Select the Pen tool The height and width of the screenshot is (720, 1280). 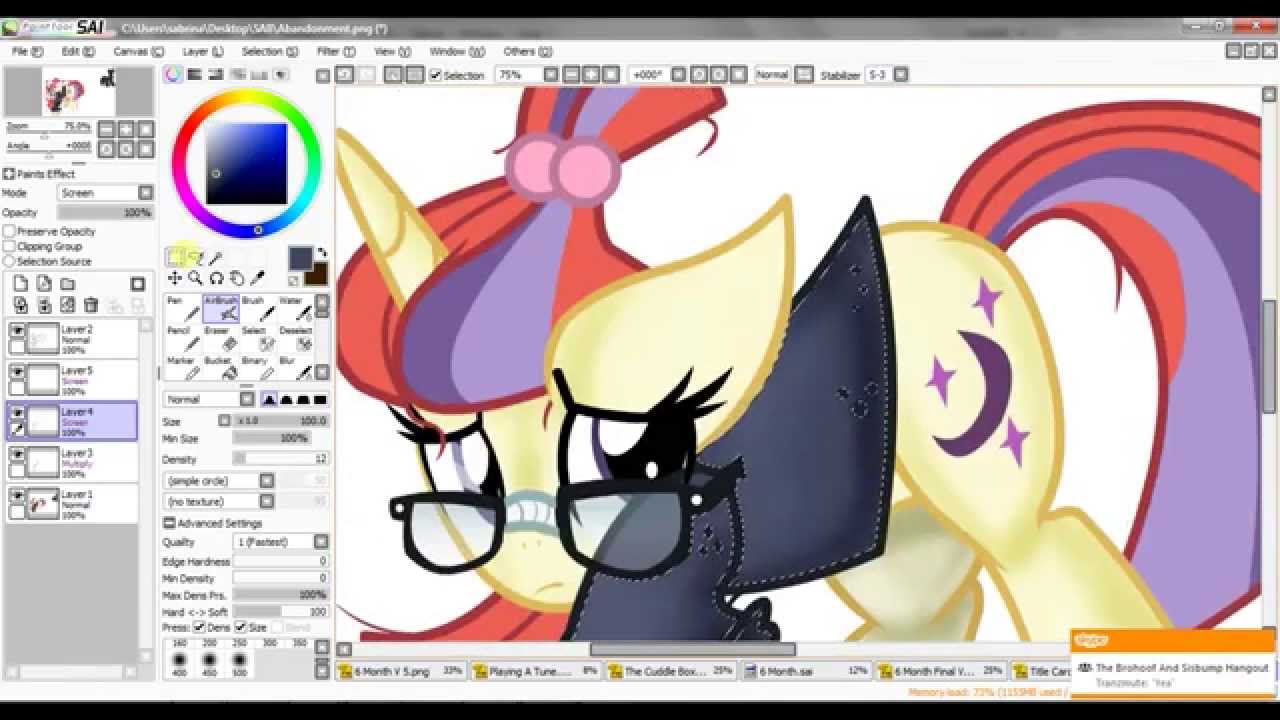click(183, 308)
